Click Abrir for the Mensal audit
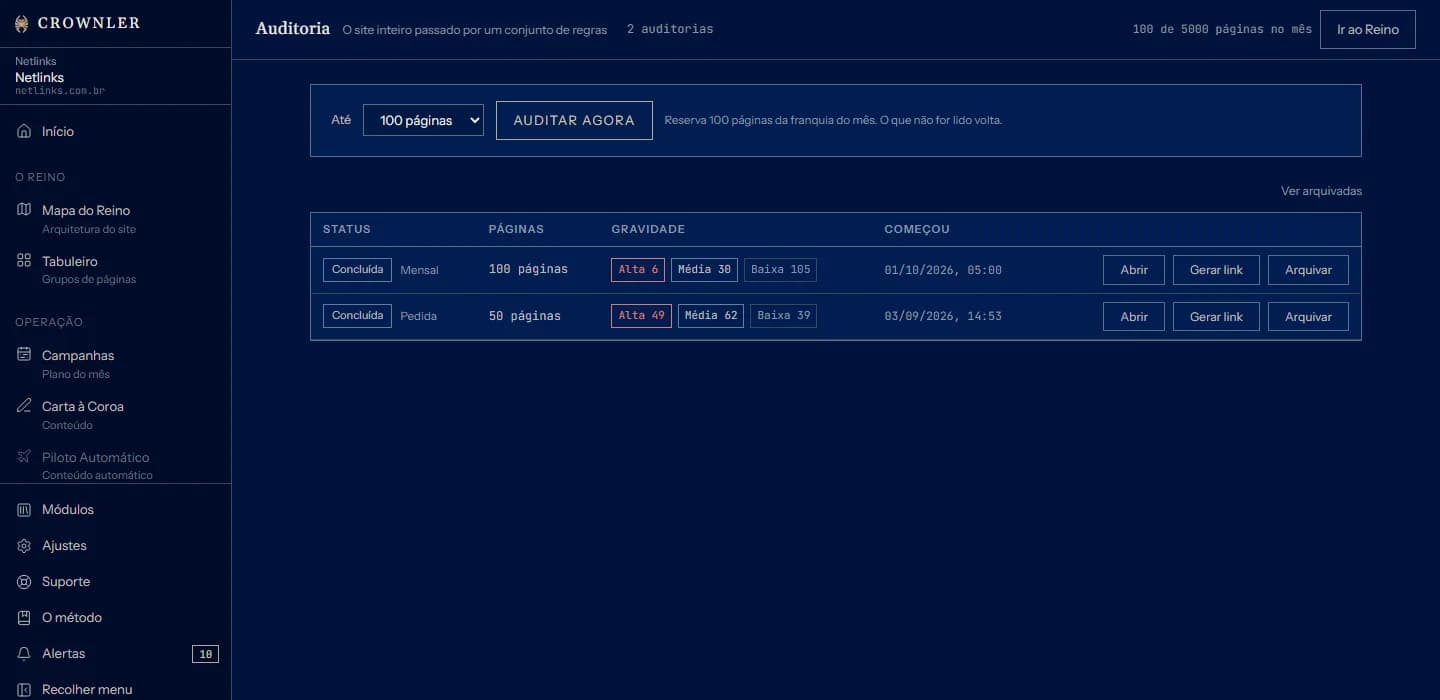This screenshot has width=1440, height=700. [x=1134, y=270]
